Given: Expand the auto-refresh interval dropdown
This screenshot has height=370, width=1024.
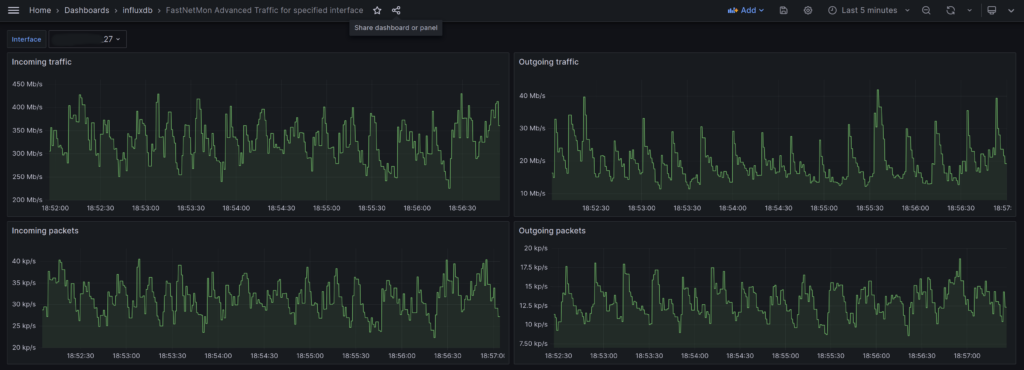Looking at the screenshot, I should point(969,10).
